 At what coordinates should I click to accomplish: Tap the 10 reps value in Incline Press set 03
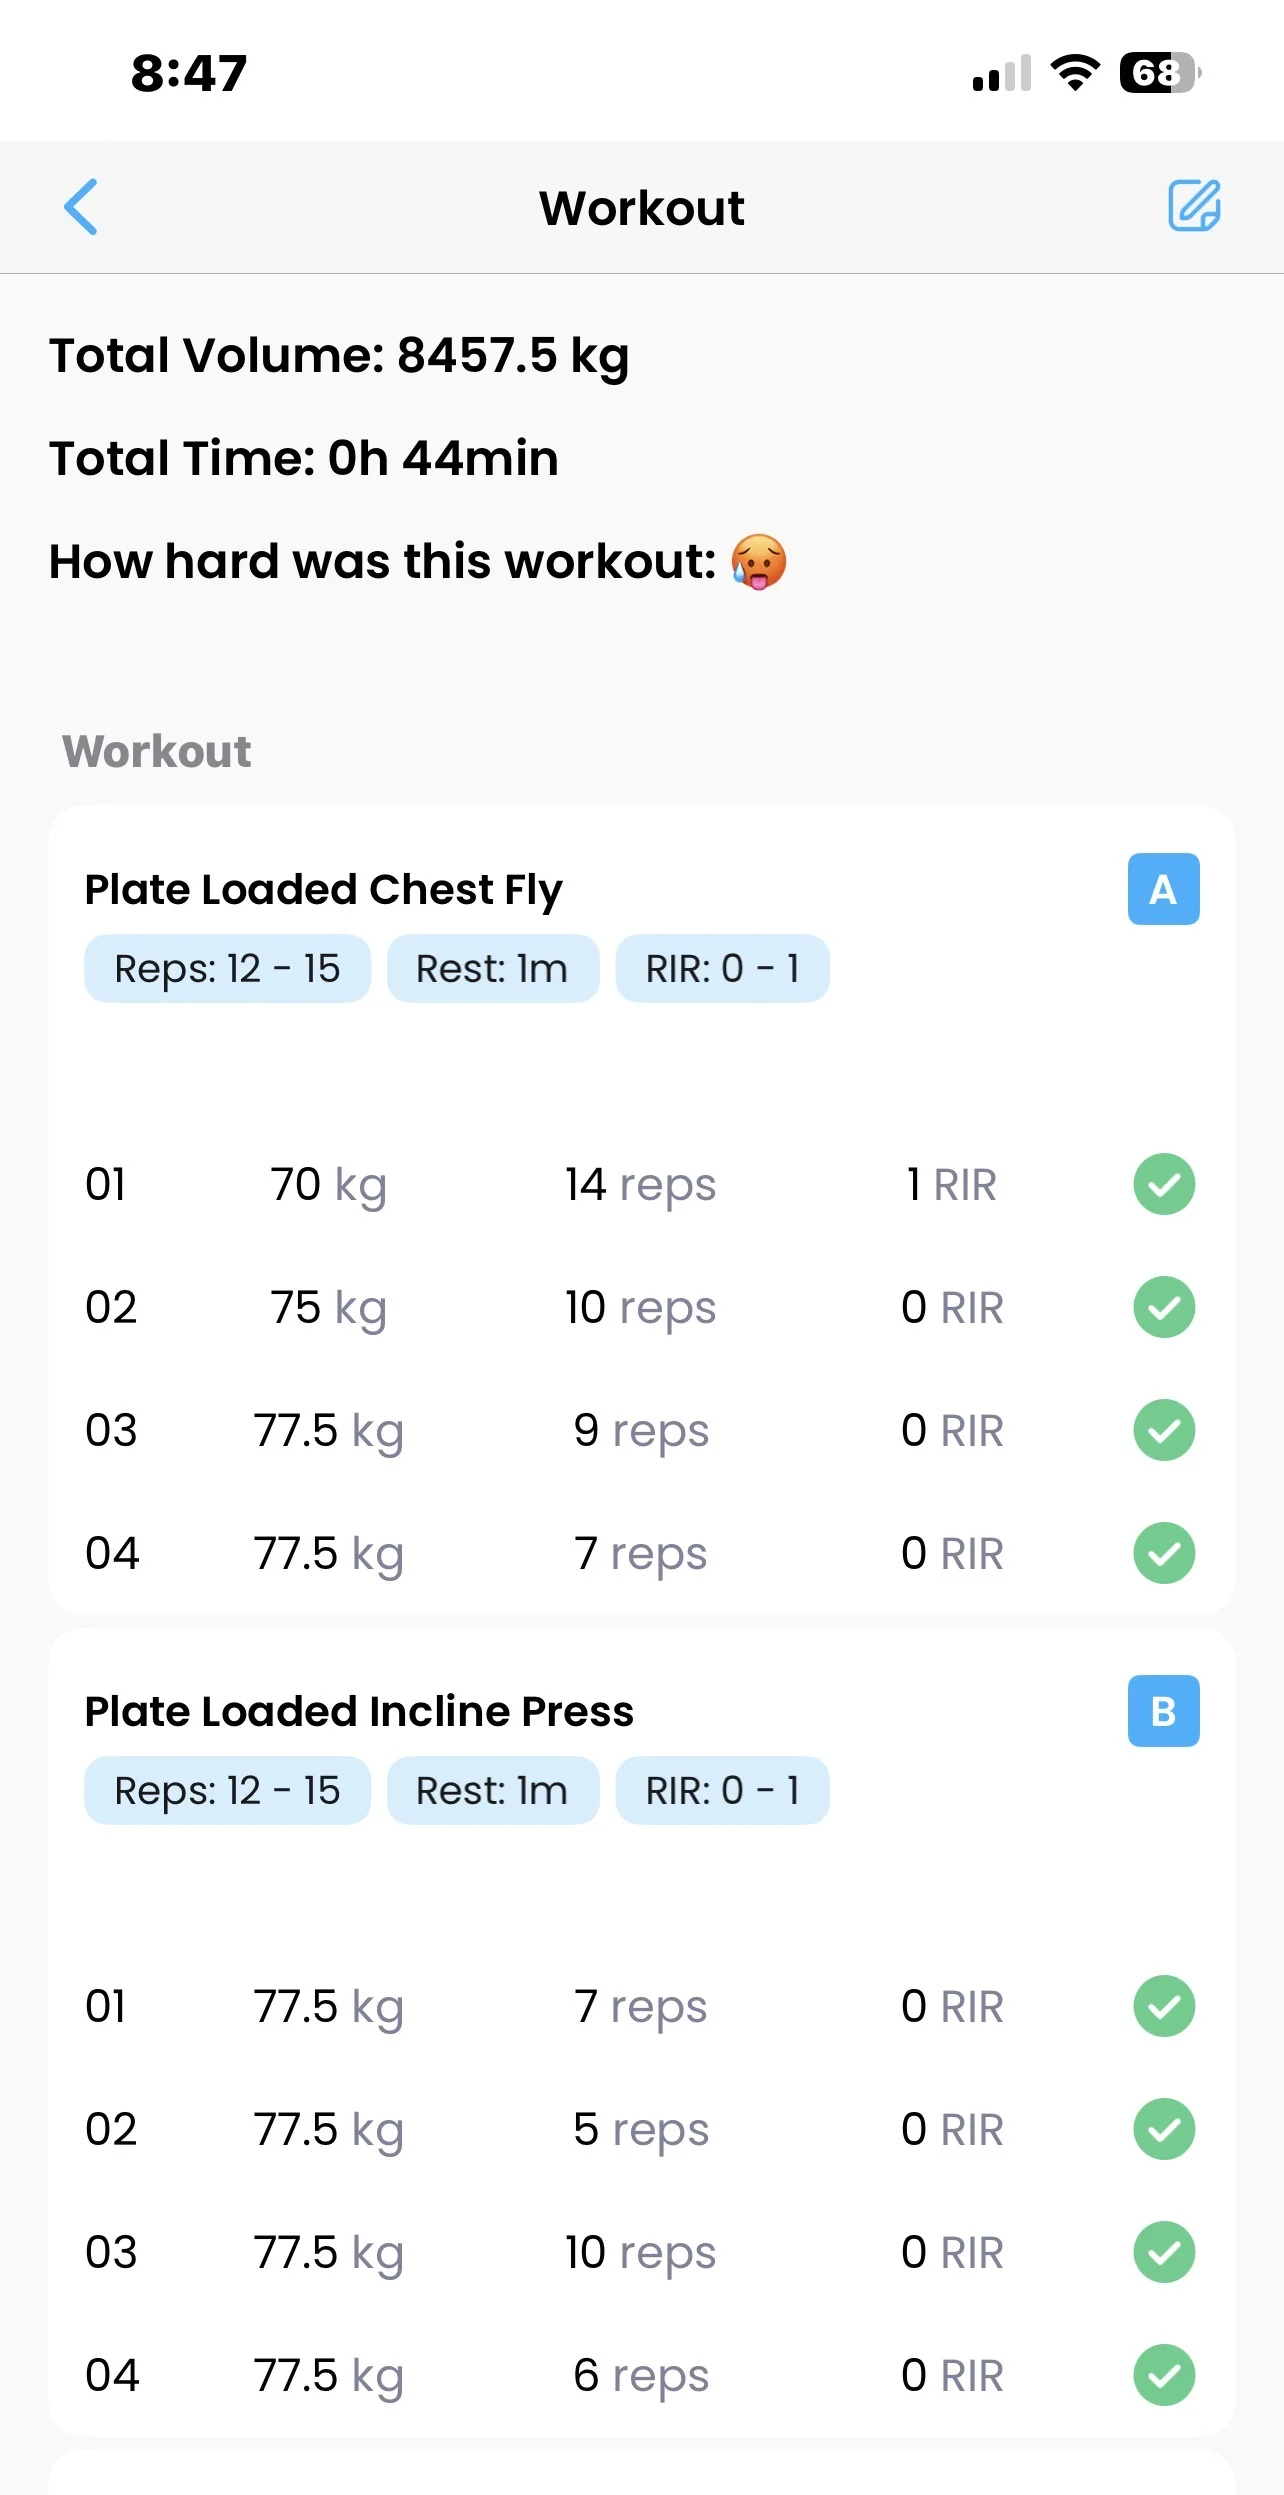[x=640, y=2253]
